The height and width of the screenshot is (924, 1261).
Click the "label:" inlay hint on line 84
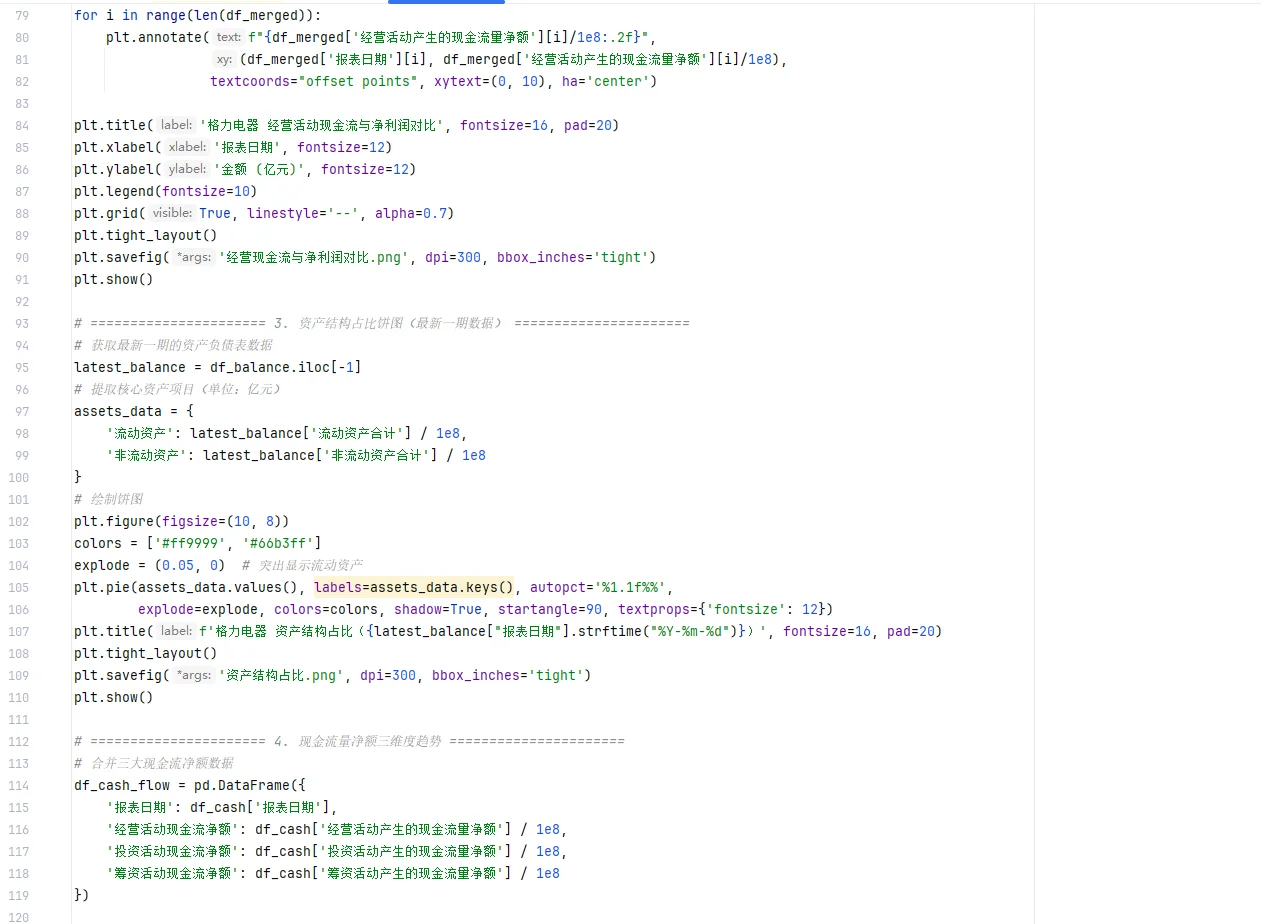(176, 126)
